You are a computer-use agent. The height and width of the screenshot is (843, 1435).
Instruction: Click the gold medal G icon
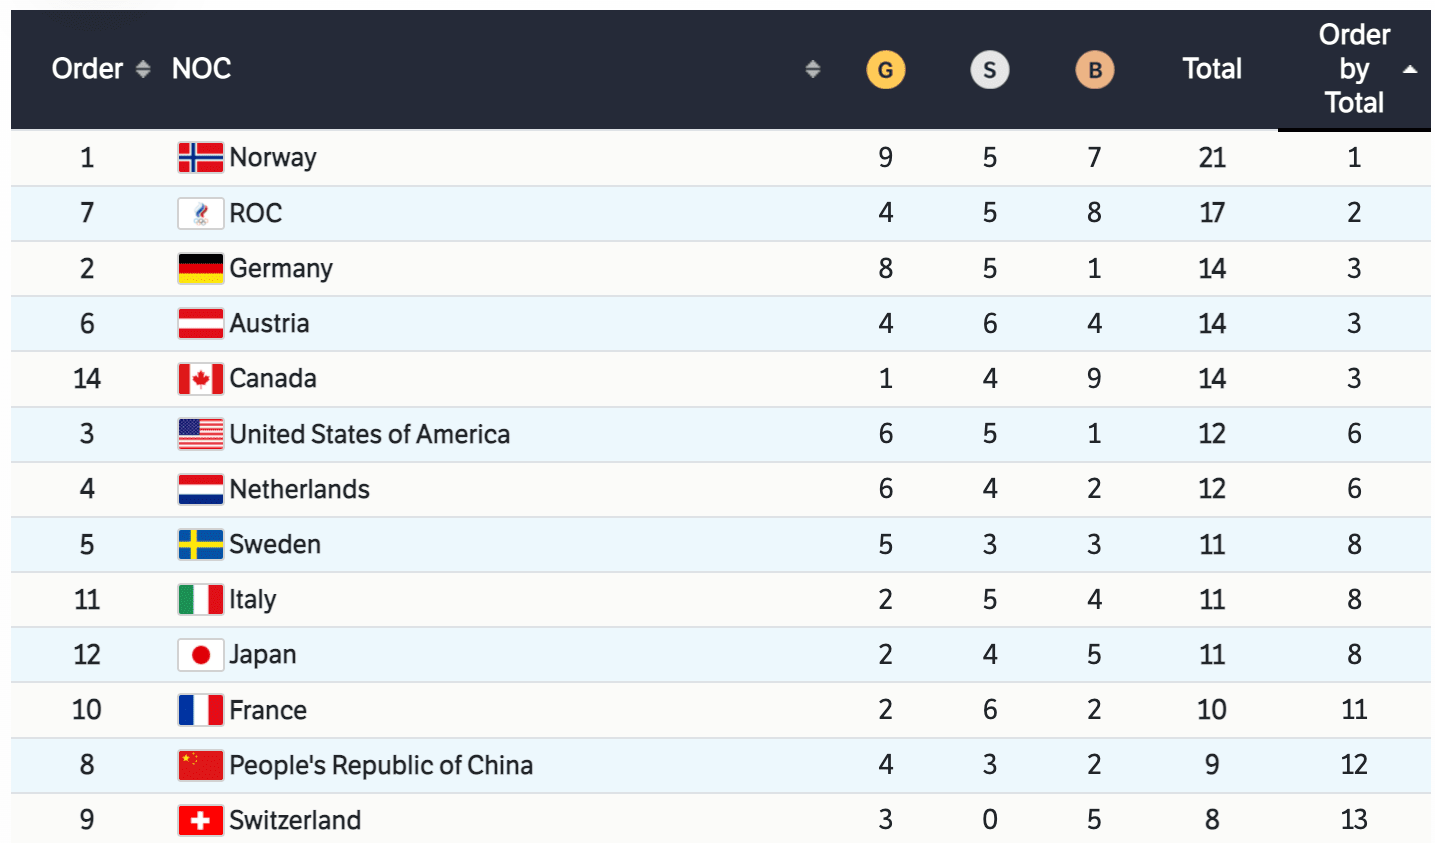[x=885, y=70]
